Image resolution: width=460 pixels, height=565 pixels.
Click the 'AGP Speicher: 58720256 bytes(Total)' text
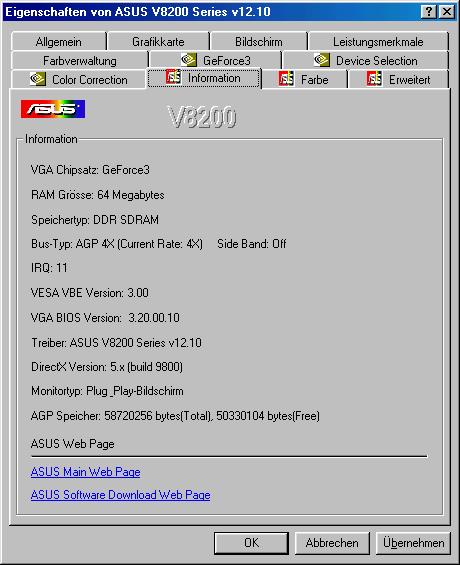click(121, 416)
